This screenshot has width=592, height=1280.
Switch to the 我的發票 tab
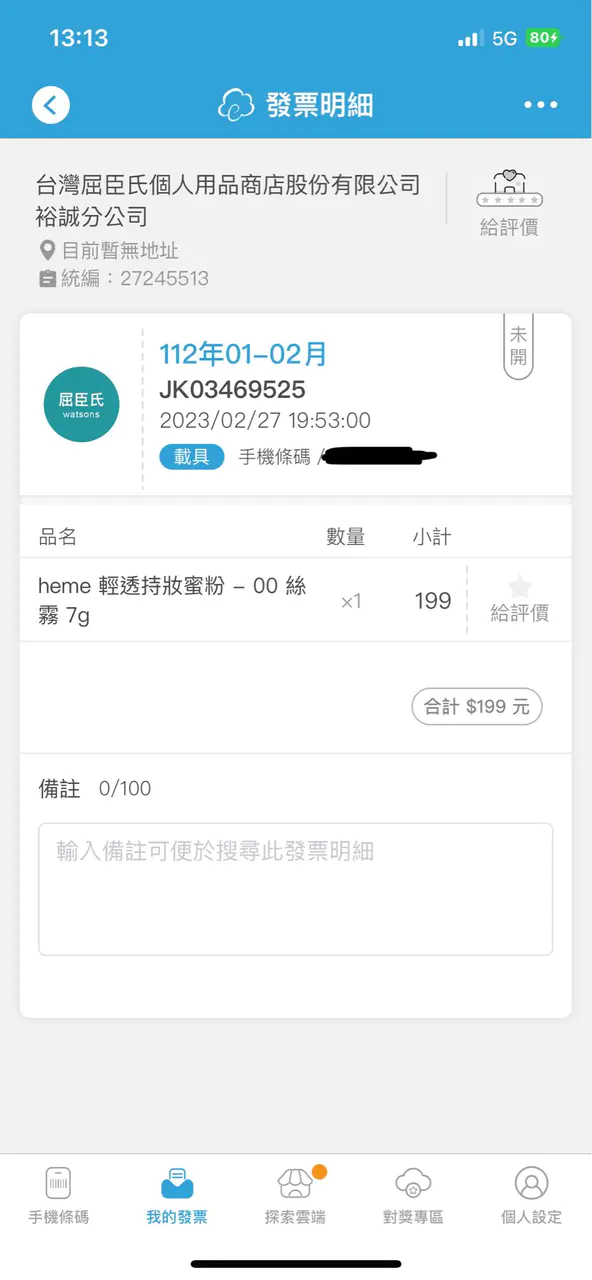(x=177, y=1195)
